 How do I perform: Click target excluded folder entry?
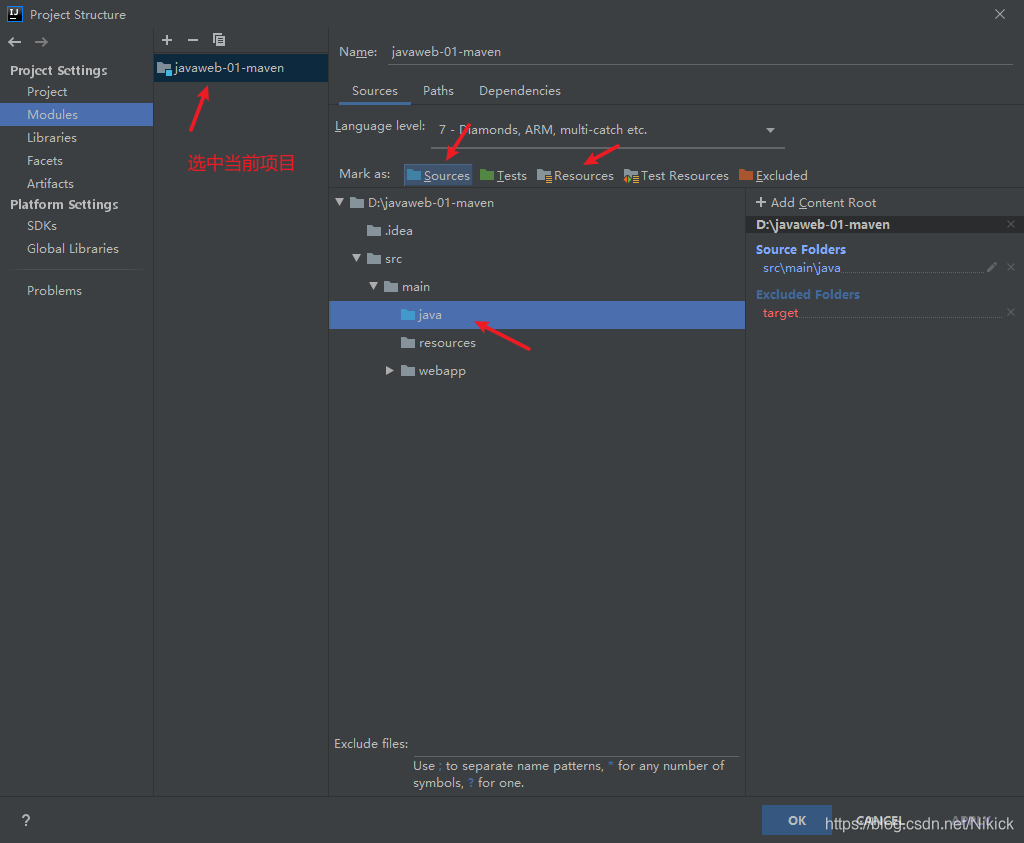780,313
